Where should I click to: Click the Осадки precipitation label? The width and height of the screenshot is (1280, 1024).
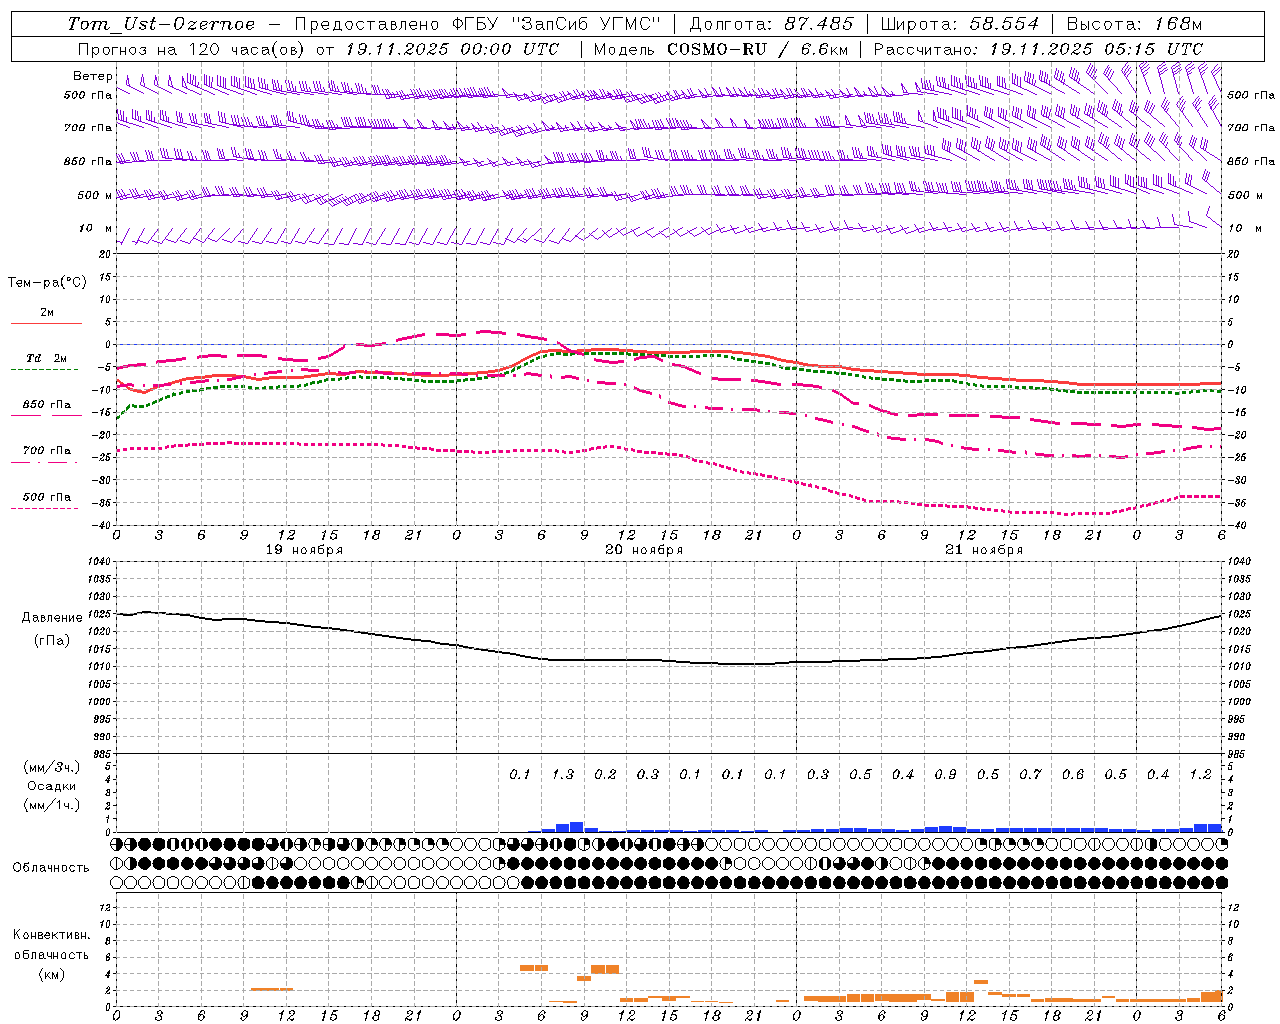point(52,786)
